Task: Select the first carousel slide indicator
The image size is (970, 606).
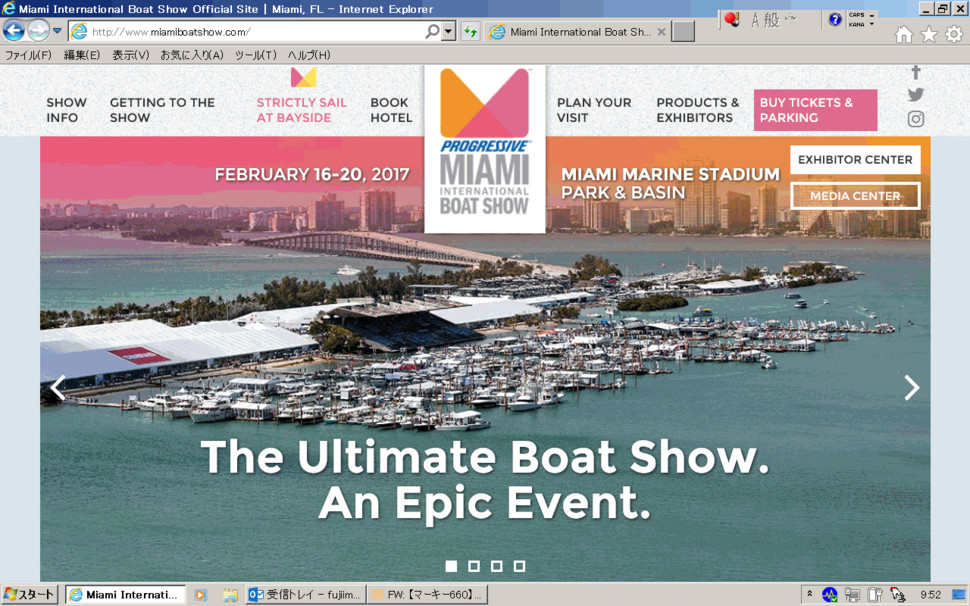Action: (x=451, y=566)
